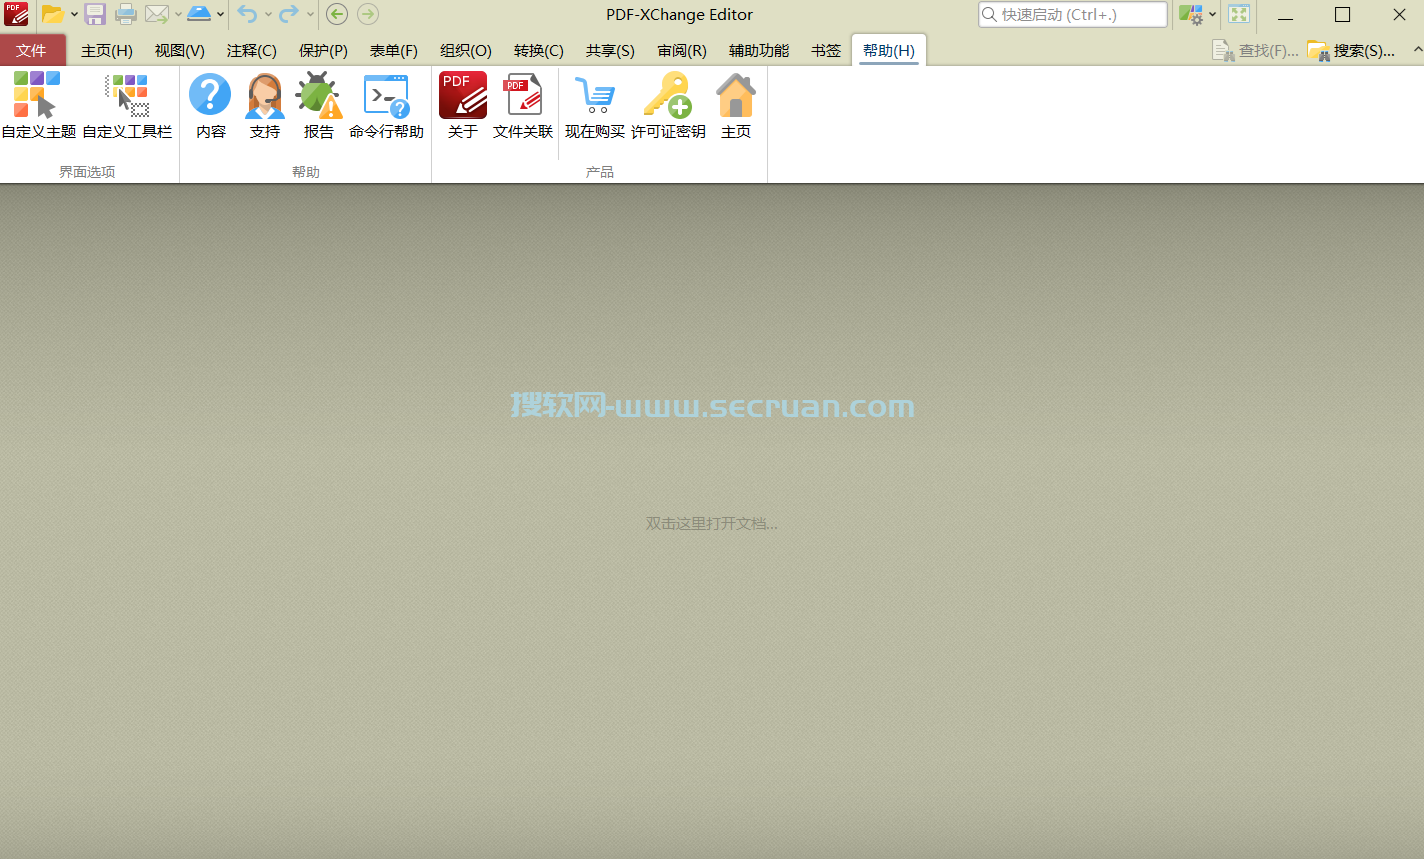1424x859 pixels.
Task: Click the print icon in quick toolbar
Action: coord(126,14)
